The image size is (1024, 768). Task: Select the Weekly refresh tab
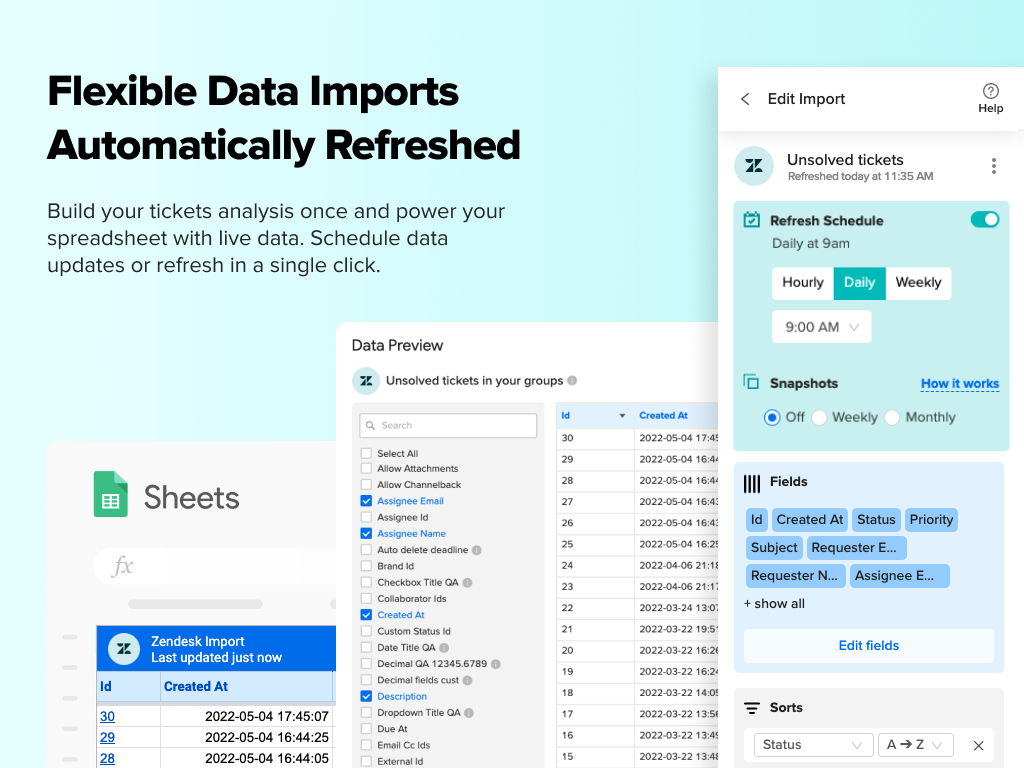(918, 283)
